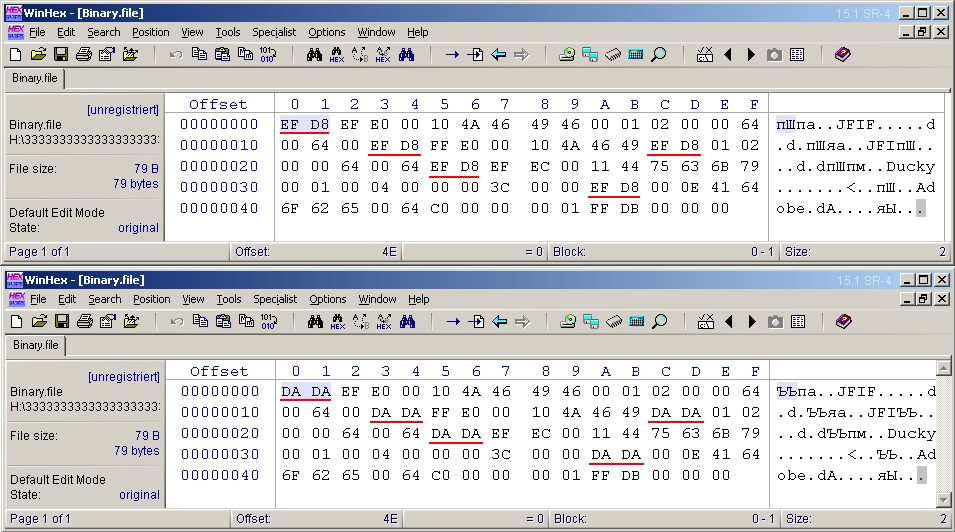Click scrollbar down arrow in bottom window
Screen dimensions: 955x532
(x=943, y=500)
